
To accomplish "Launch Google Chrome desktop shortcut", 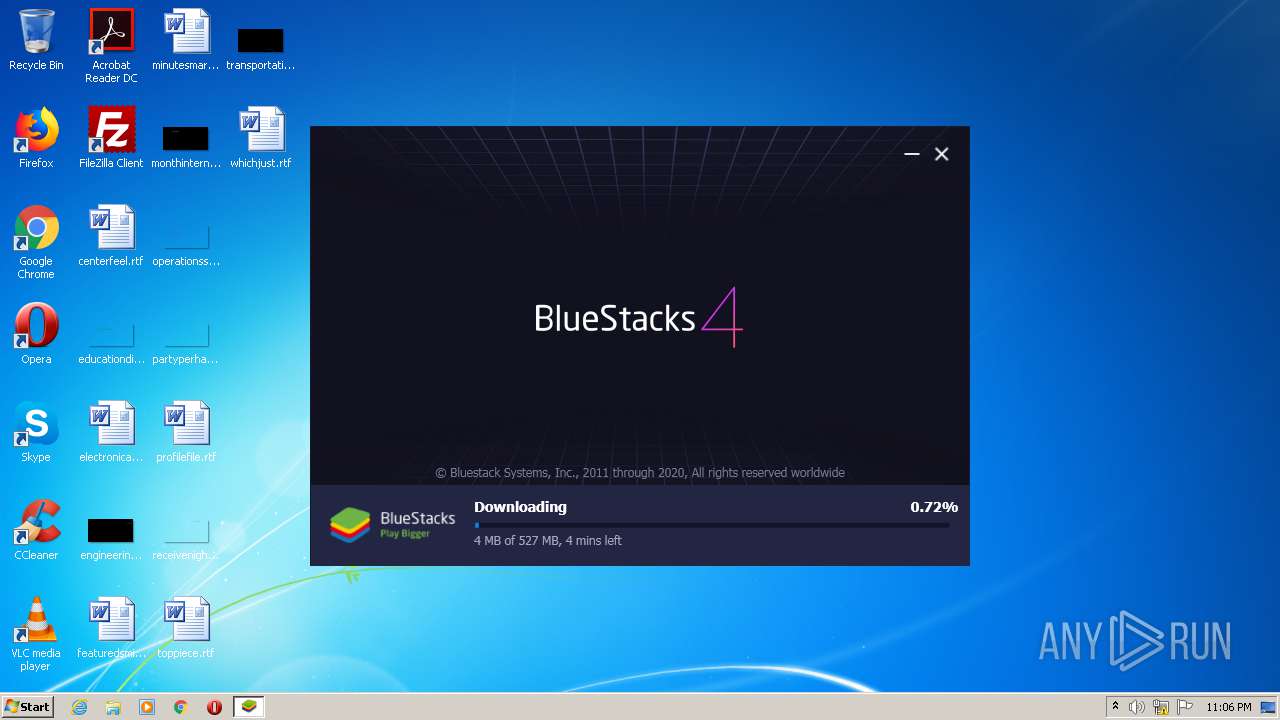I will (x=36, y=242).
